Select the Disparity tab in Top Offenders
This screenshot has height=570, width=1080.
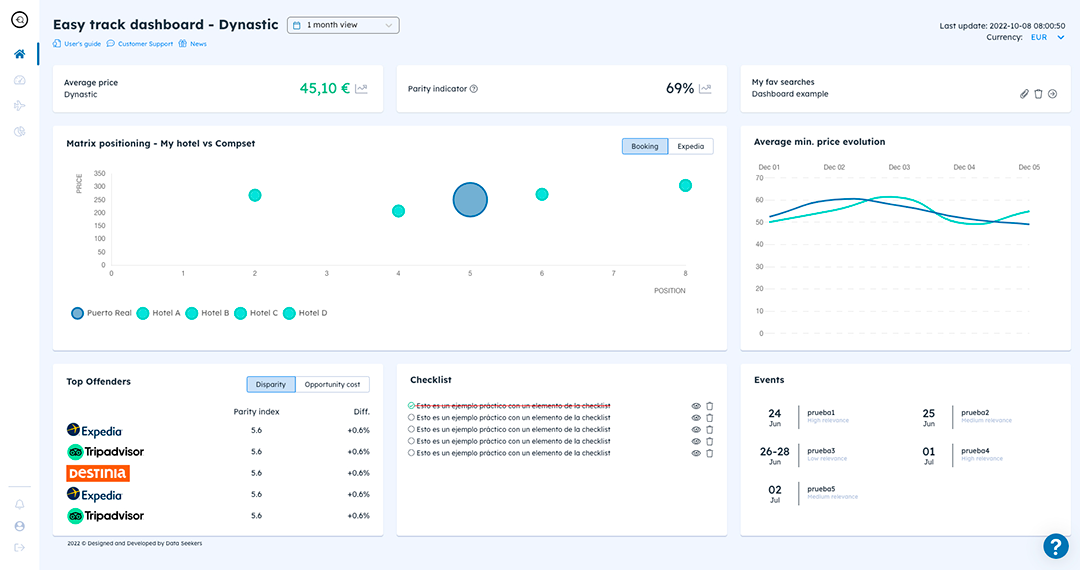point(271,384)
